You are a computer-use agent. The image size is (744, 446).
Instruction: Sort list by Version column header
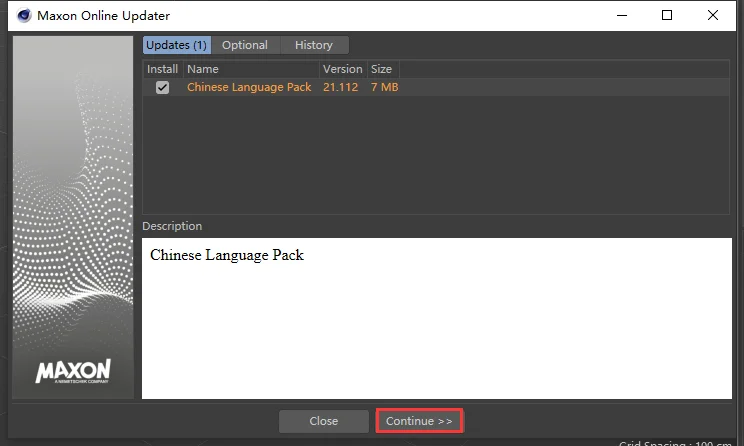coord(343,69)
